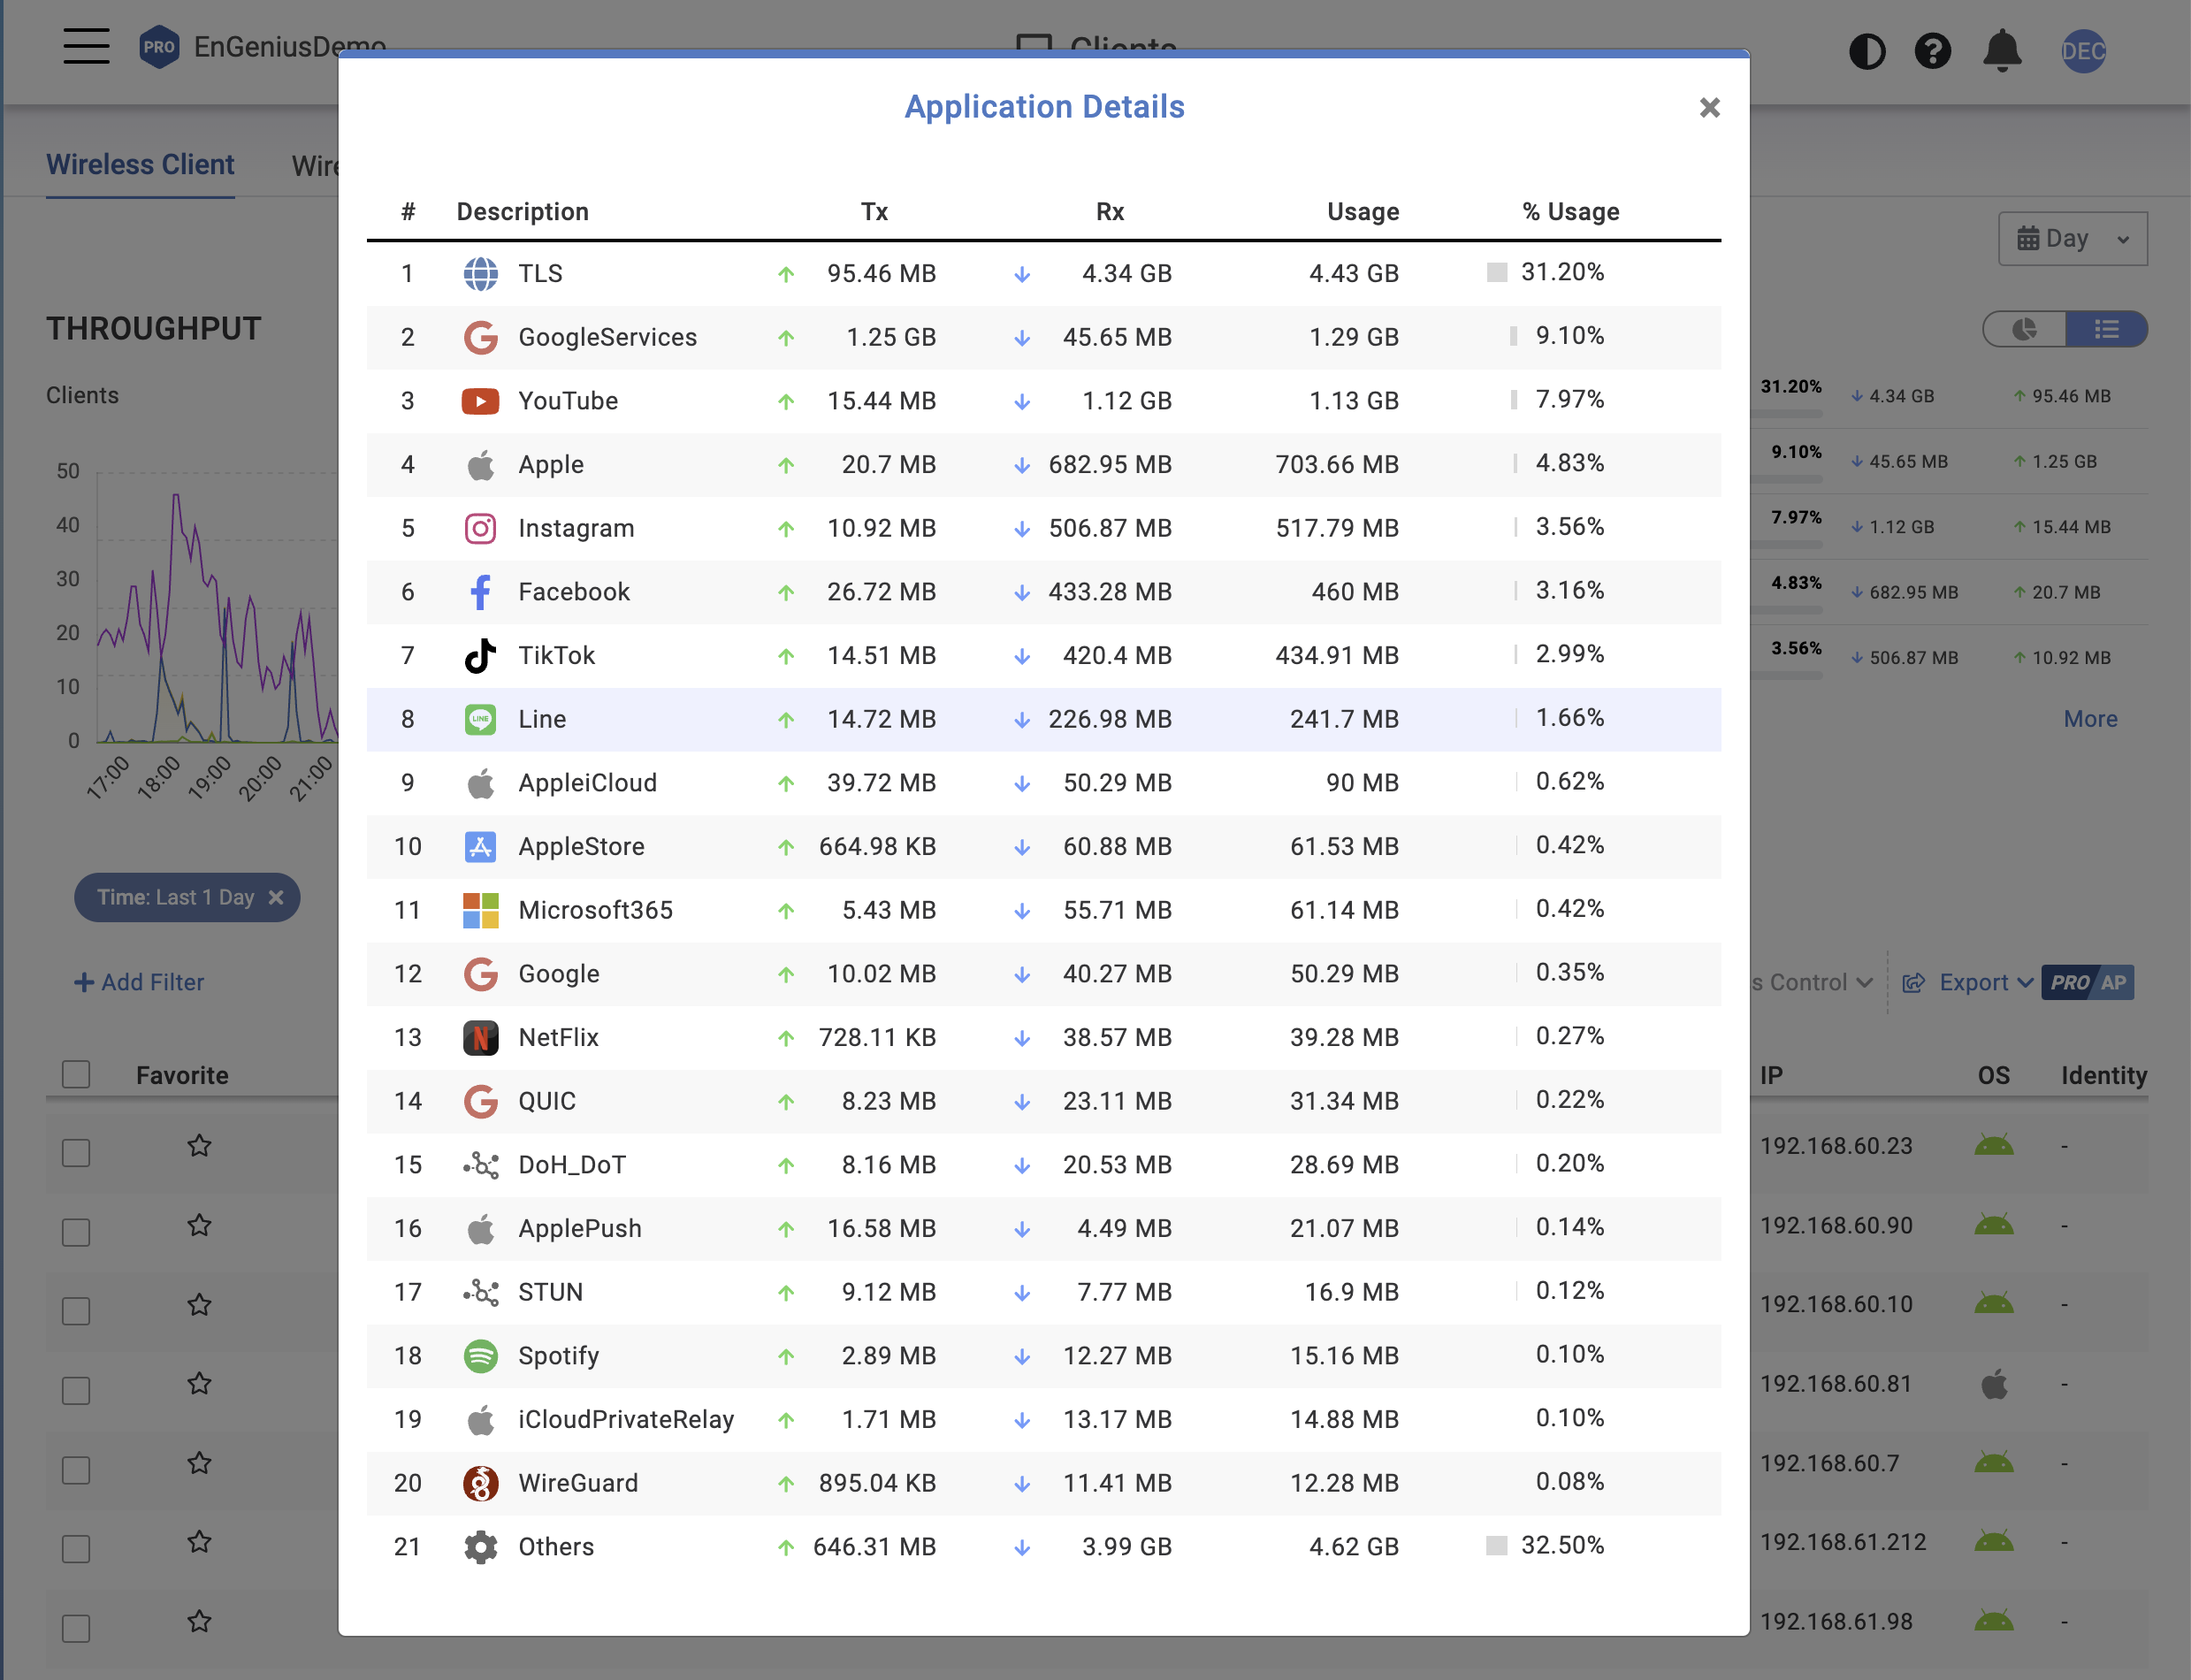Sort by Tx column header

874,212
